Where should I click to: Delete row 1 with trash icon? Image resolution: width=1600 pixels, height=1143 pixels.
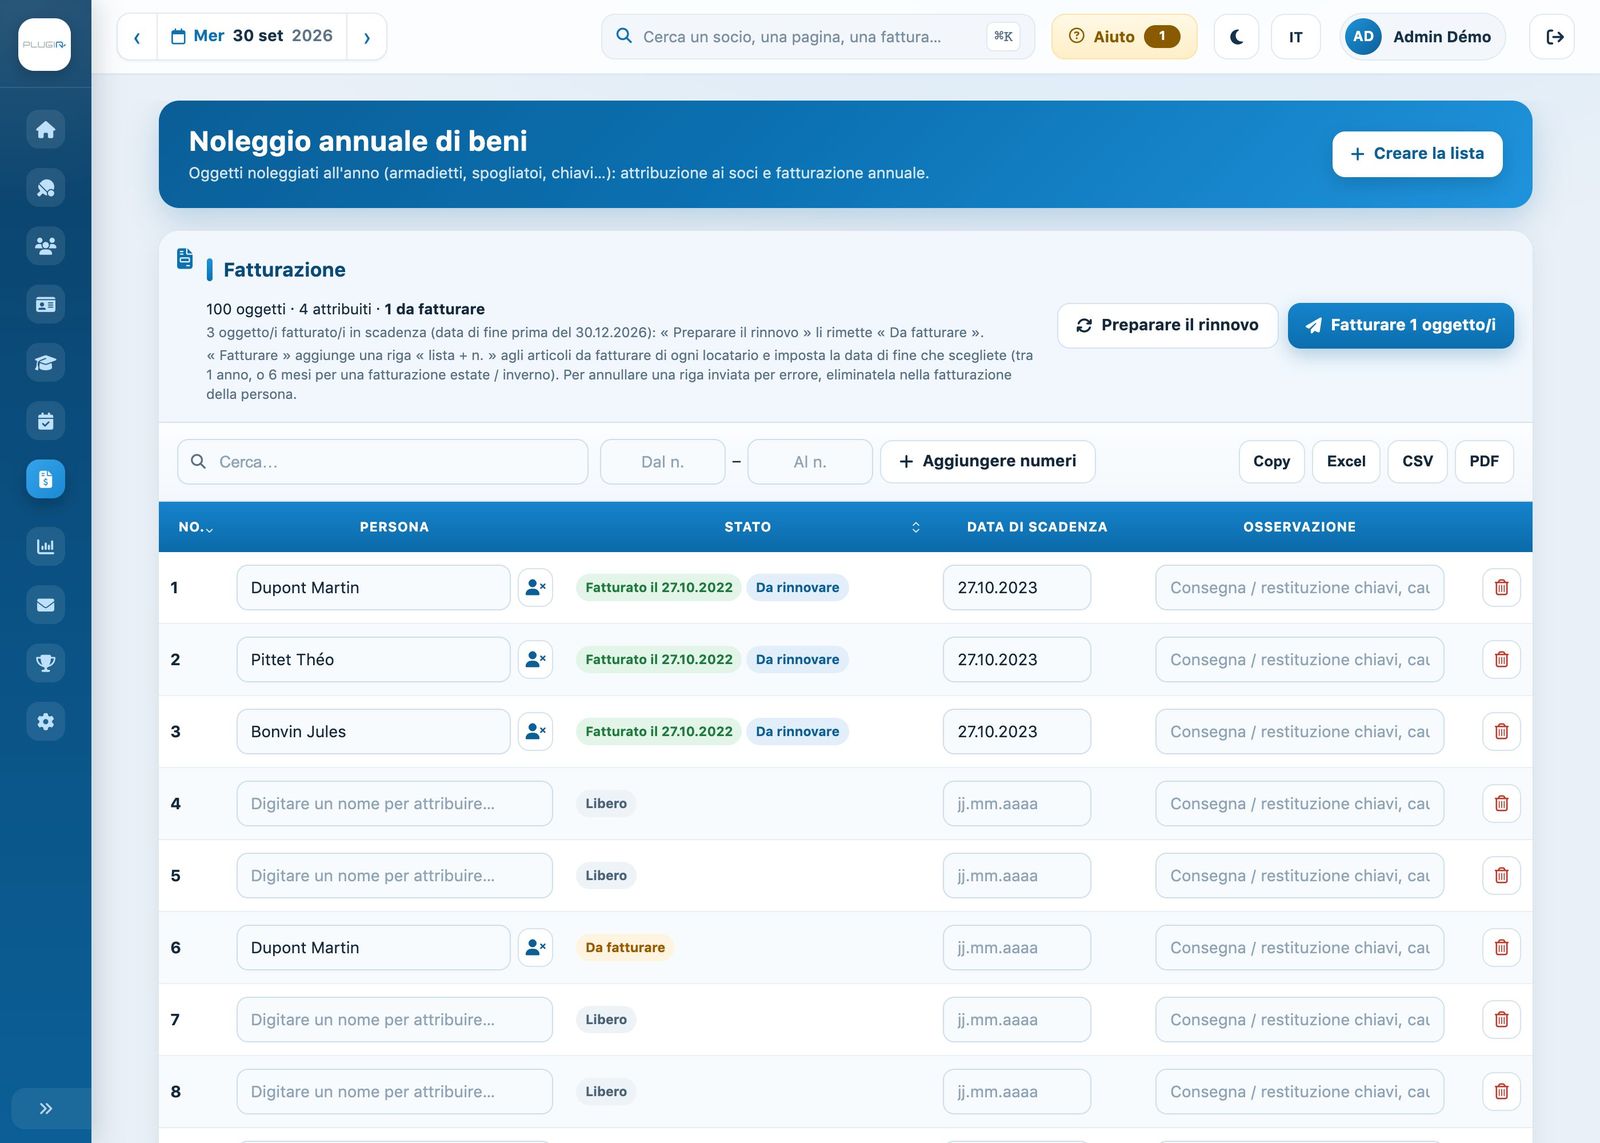click(x=1501, y=587)
